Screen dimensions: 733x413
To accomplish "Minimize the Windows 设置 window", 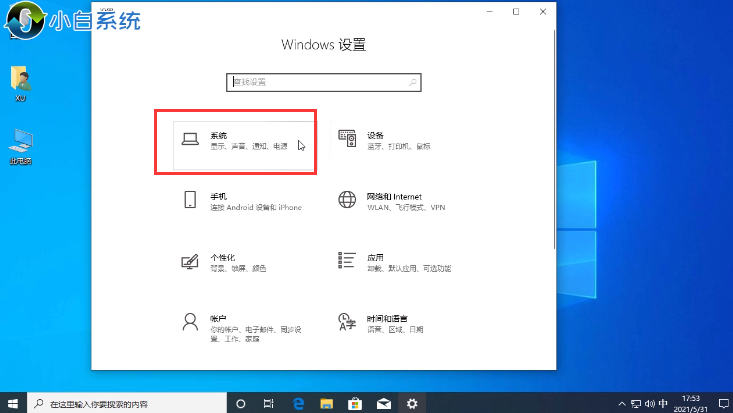I will click(489, 12).
